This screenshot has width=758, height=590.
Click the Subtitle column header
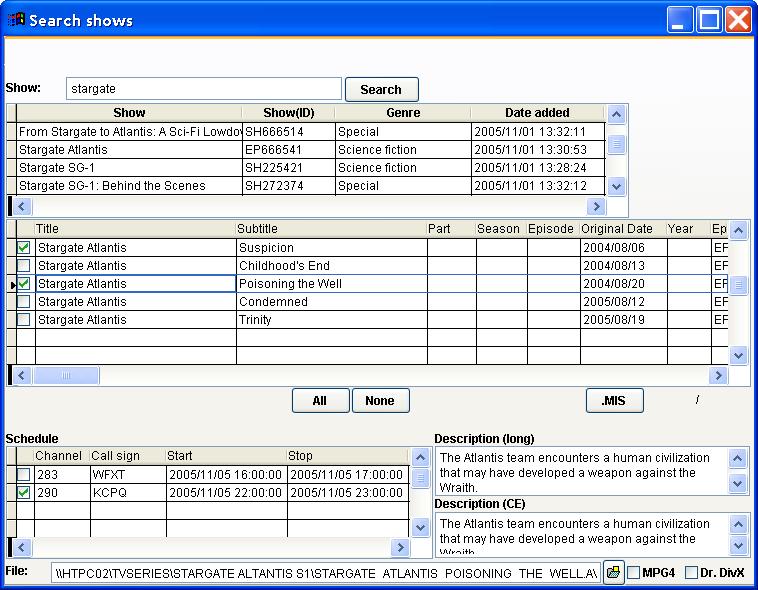[331, 229]
